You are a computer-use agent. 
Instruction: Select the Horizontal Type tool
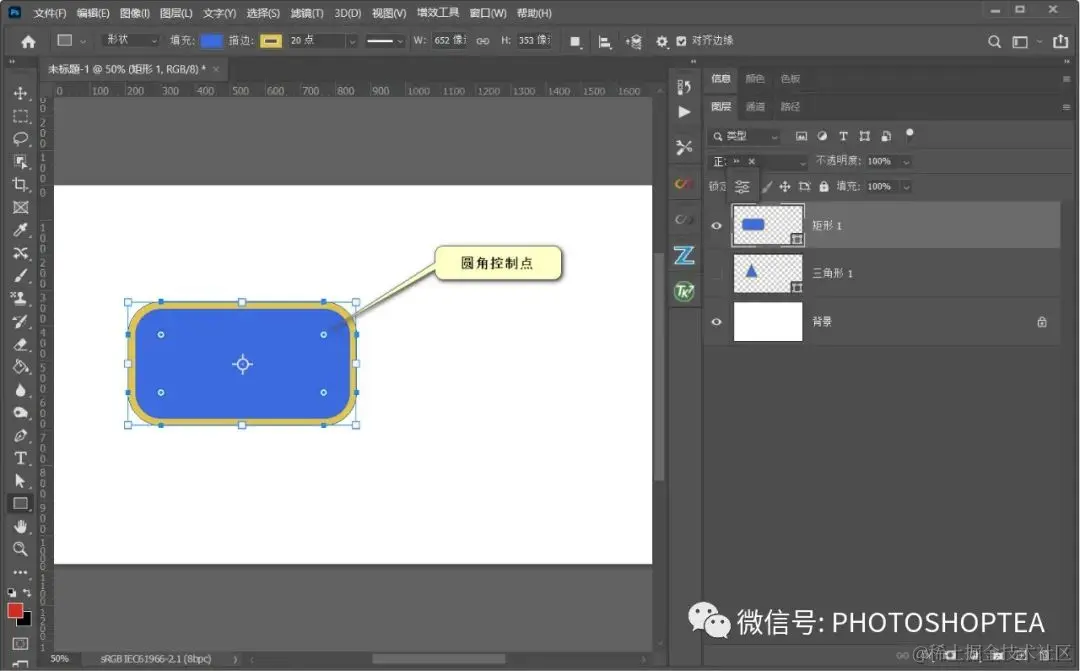21,458
